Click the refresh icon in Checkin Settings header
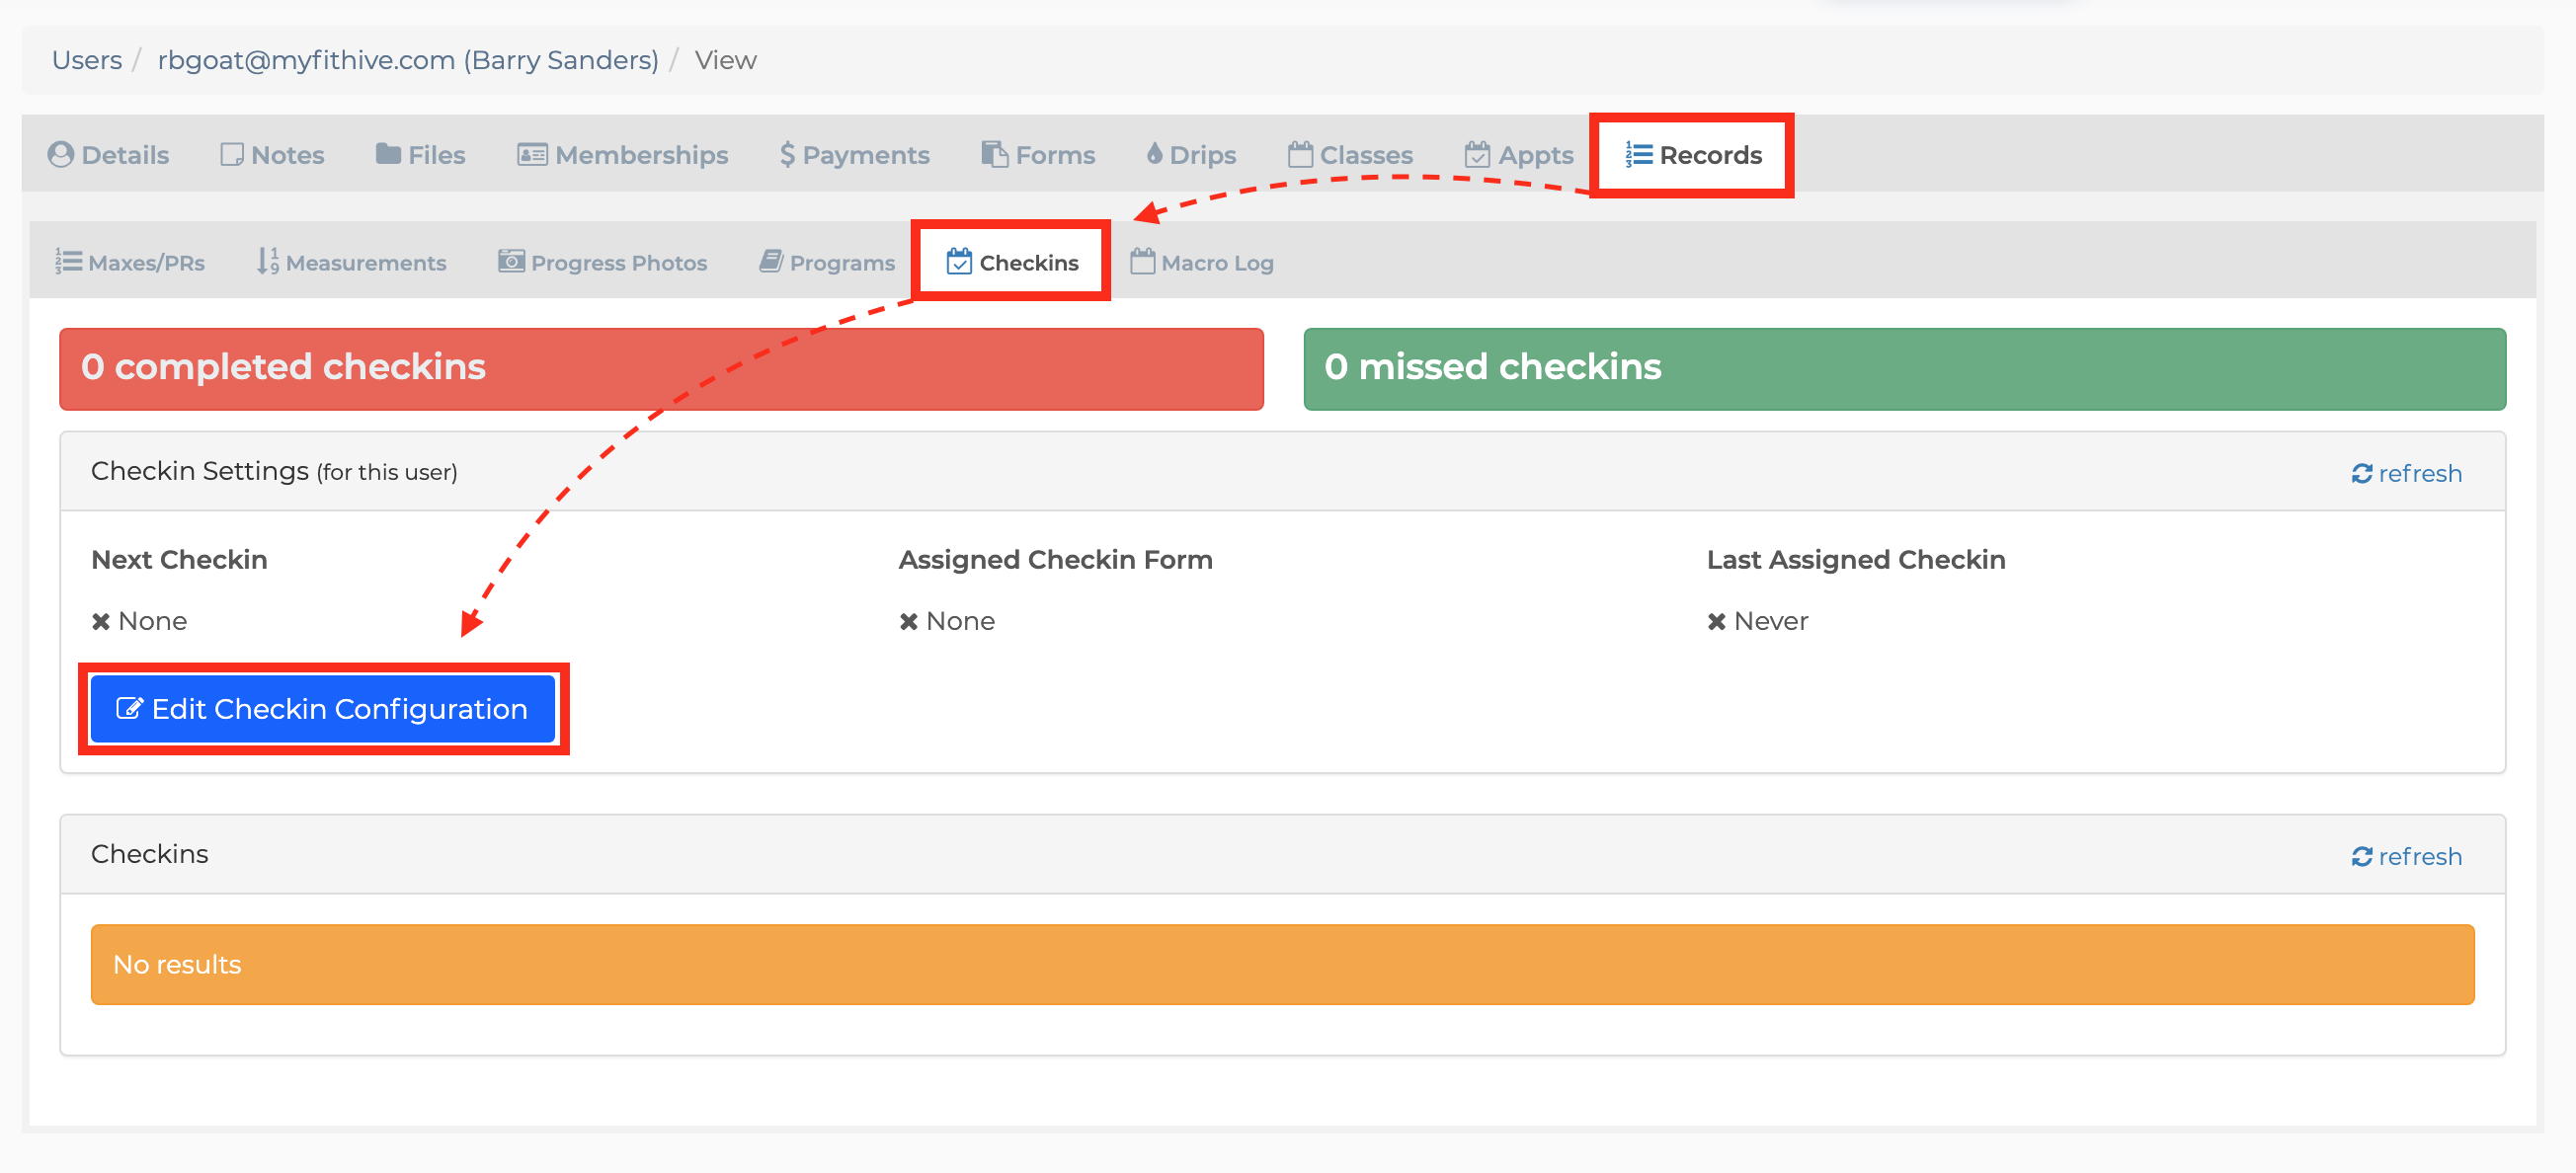The image size is (2576, 1173). click(x=2362, y=473)
